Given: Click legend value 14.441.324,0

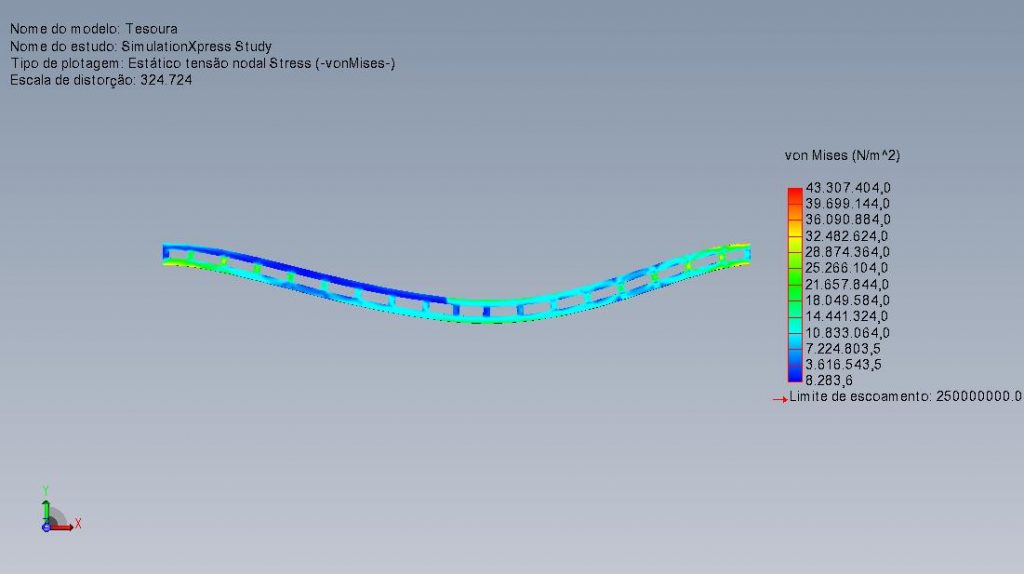Looking at the screenshot, I should click(848, 317).
